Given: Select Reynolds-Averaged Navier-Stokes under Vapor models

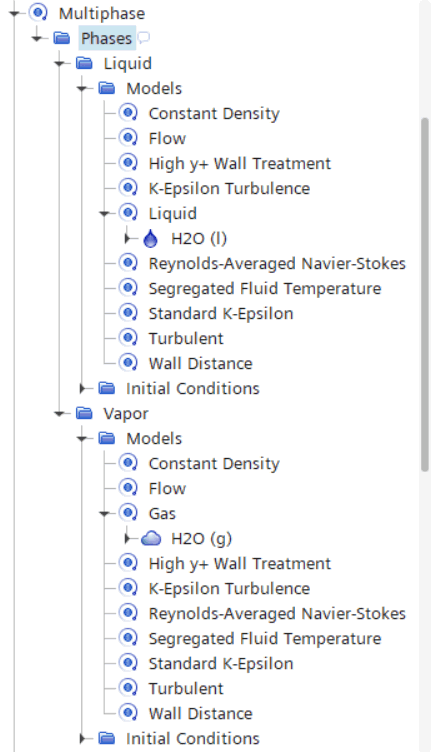Looking at the screenshot, I should pyautogui.click(x=277, y=614).
